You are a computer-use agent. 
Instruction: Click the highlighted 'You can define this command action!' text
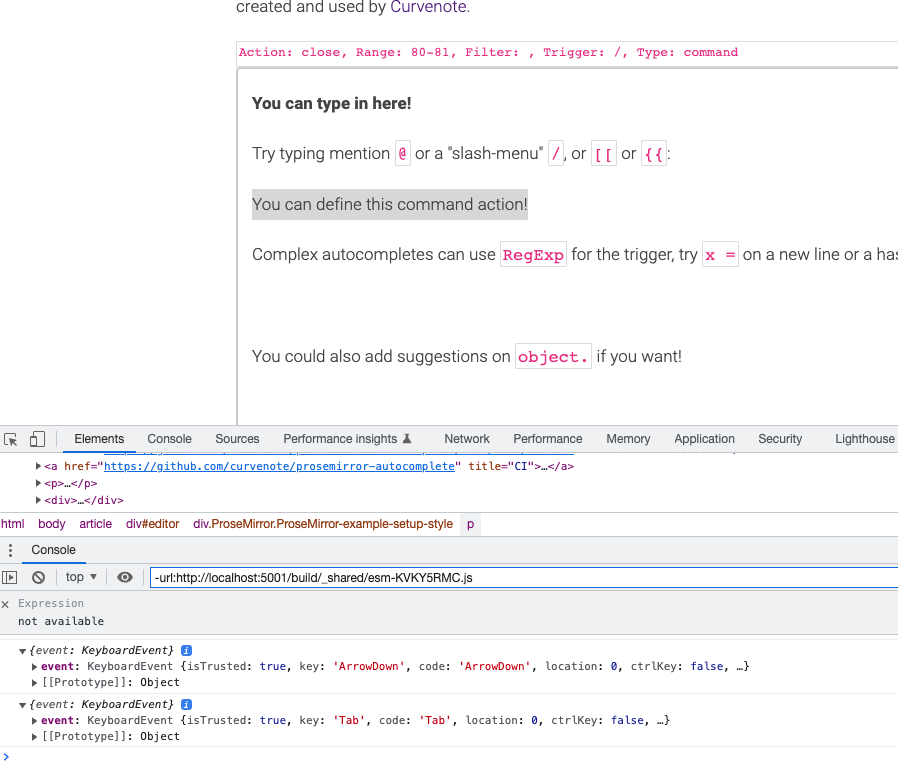389,205
